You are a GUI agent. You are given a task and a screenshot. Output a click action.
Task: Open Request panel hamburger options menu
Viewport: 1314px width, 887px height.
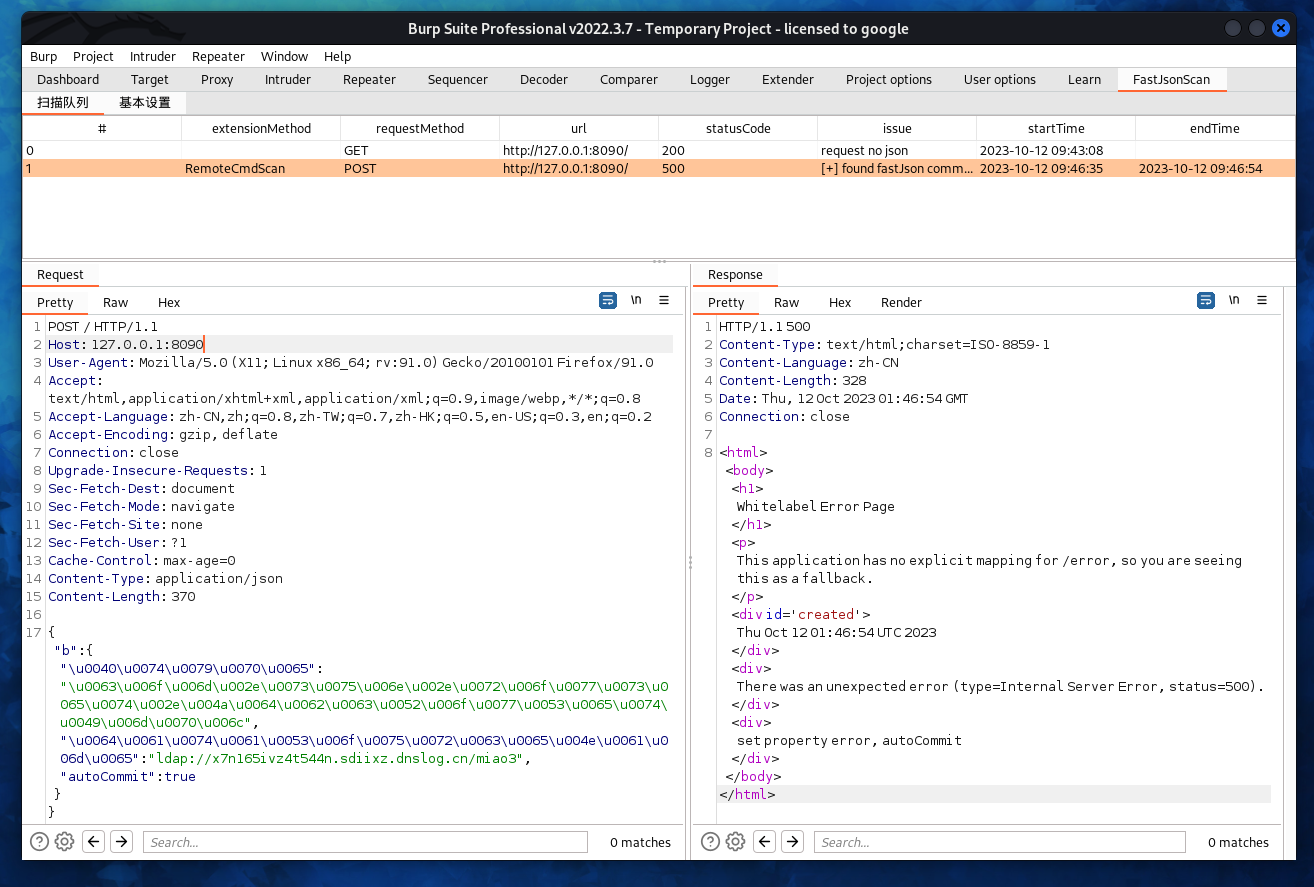[664, 300]
